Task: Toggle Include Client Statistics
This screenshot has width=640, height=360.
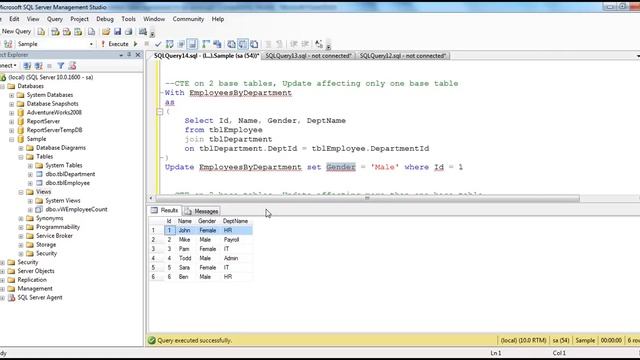Action: [217, 44]
